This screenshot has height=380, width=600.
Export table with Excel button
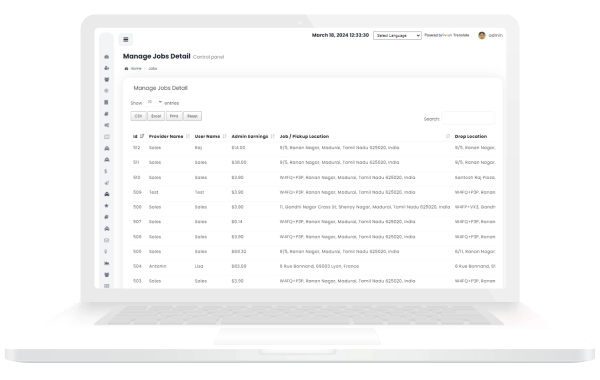[x=156, y=116]
